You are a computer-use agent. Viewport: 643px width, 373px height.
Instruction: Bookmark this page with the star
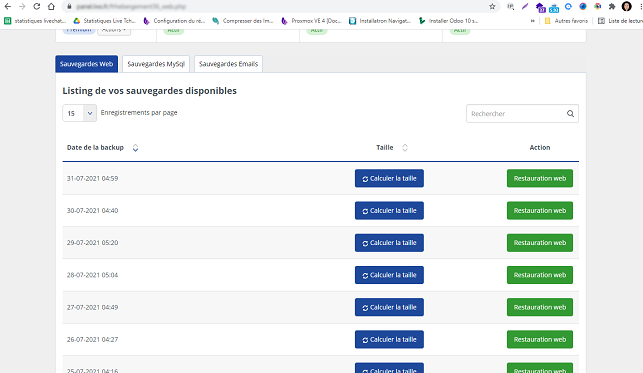coord(492,7)
